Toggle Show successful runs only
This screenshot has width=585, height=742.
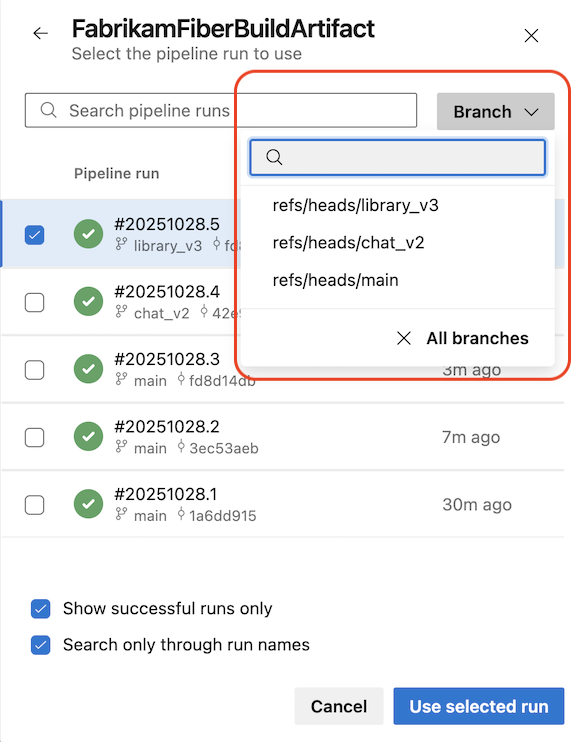(41, 609)
